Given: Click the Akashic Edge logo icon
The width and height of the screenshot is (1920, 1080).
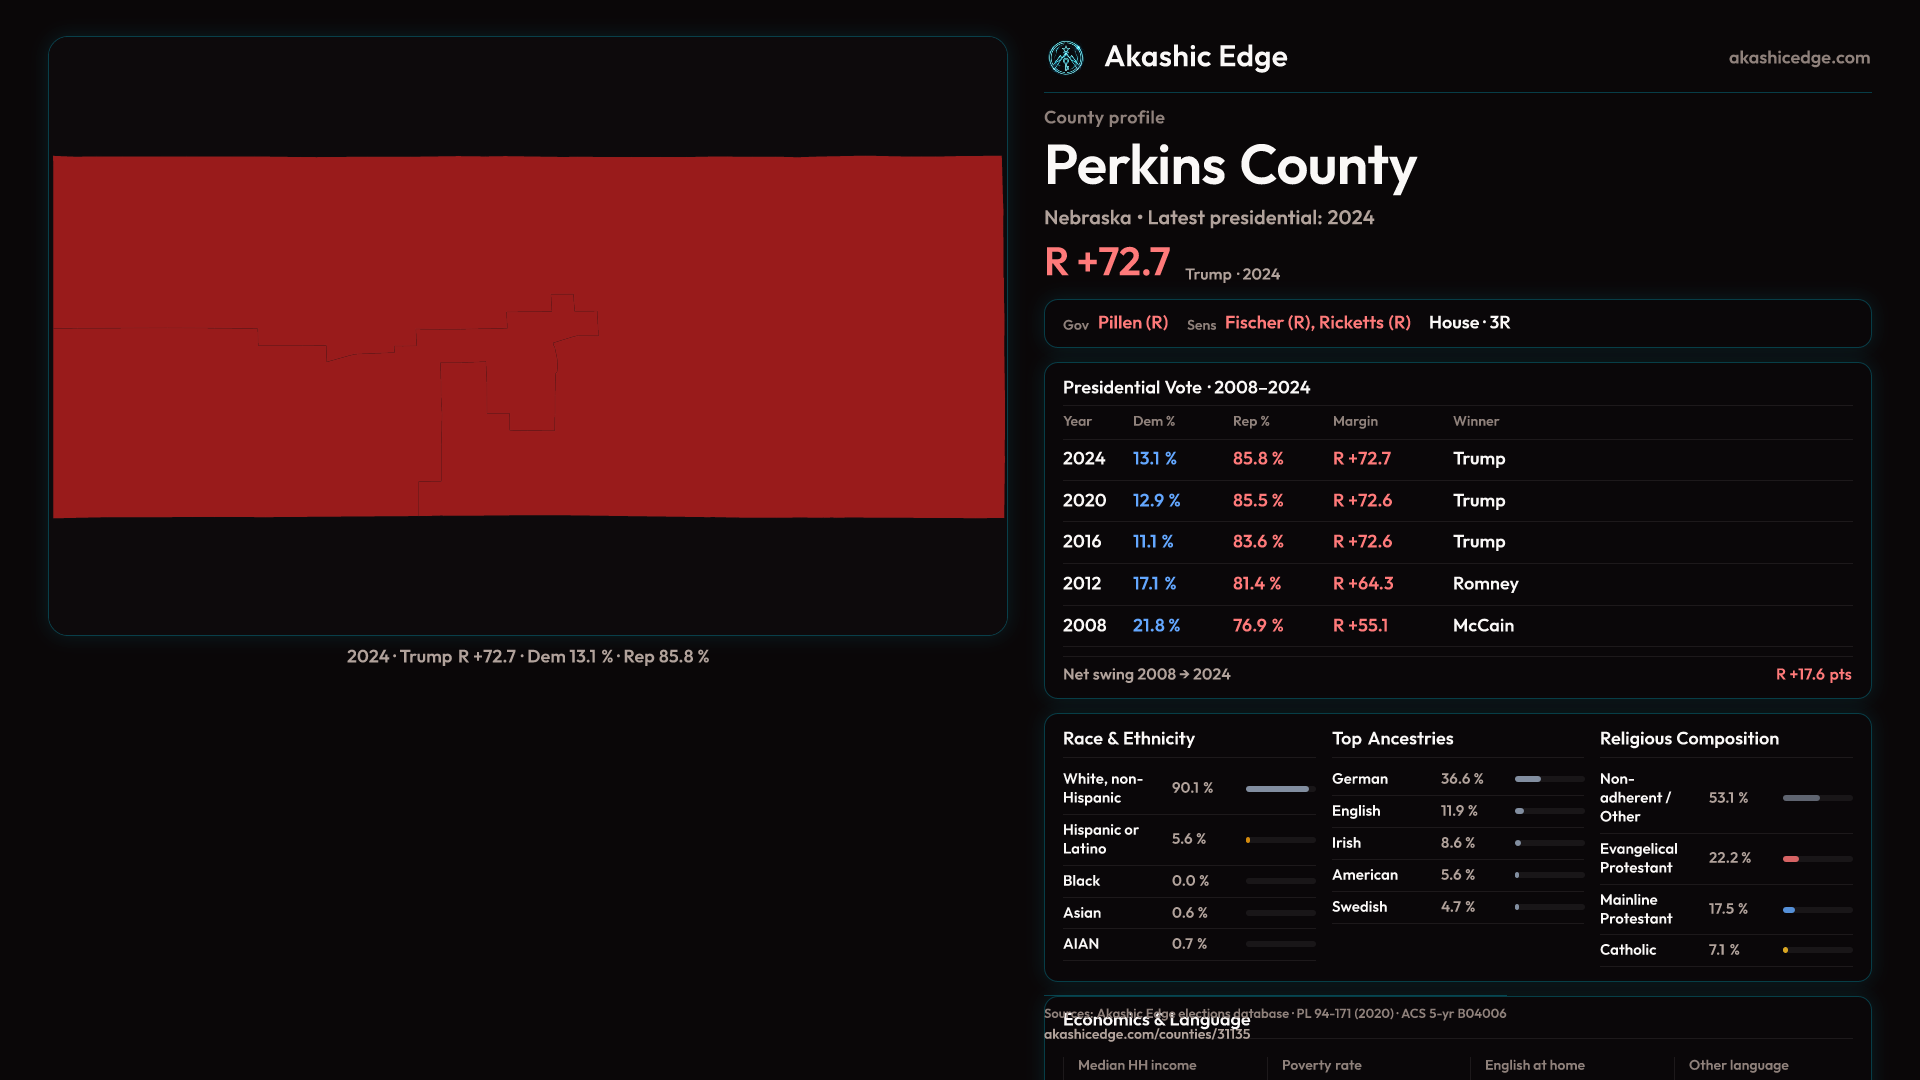Looking at the screenshot, I should (1065, 58).
